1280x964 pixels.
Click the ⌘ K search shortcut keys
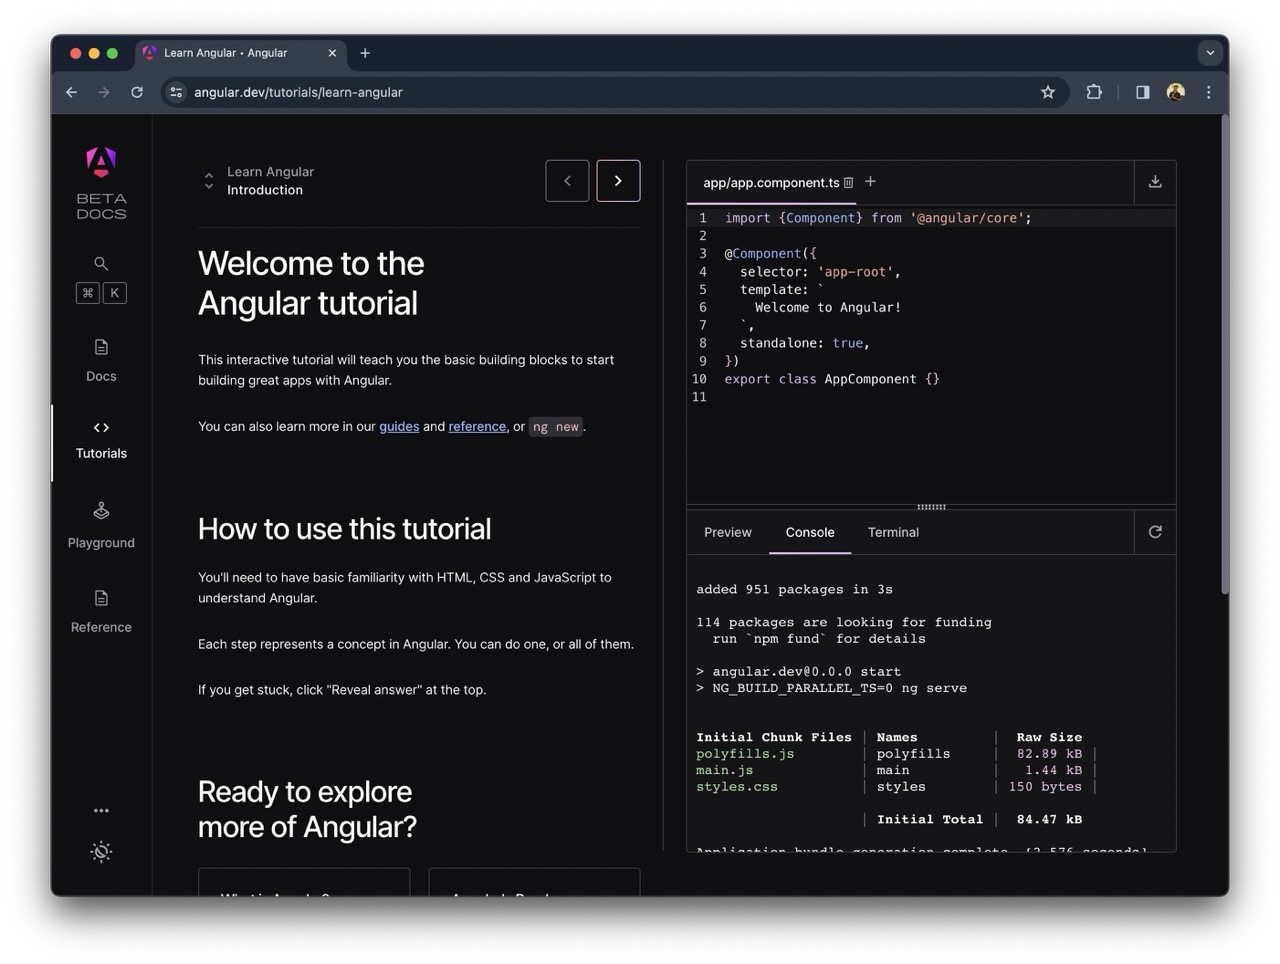click(101, 293)
